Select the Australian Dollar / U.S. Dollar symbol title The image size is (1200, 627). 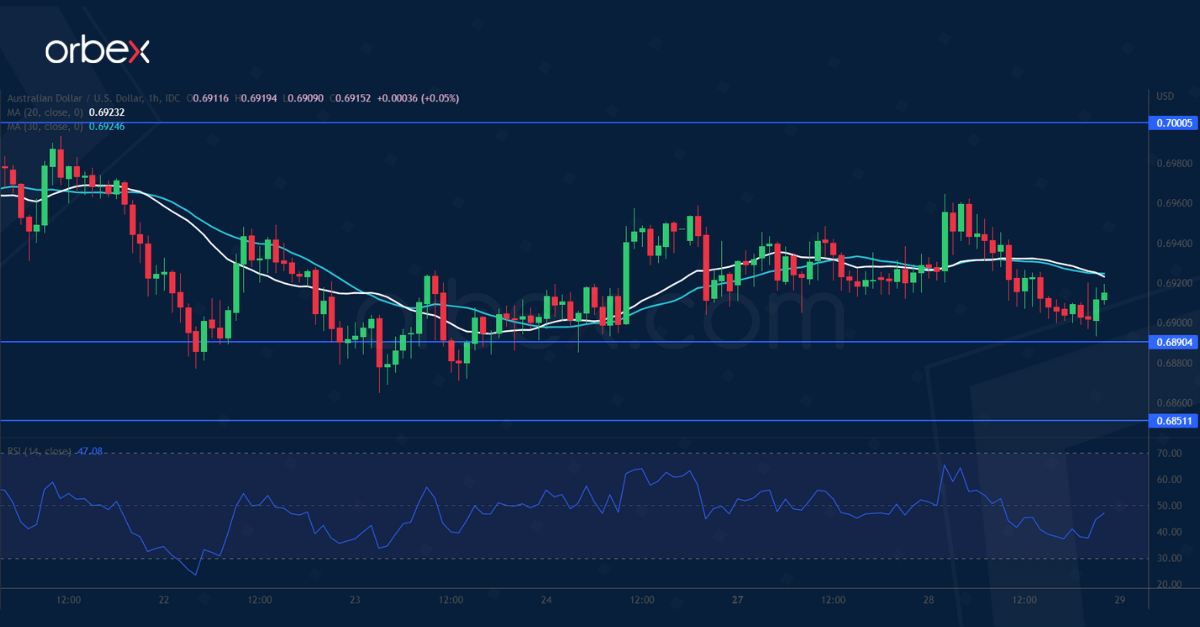click(95, 98)
